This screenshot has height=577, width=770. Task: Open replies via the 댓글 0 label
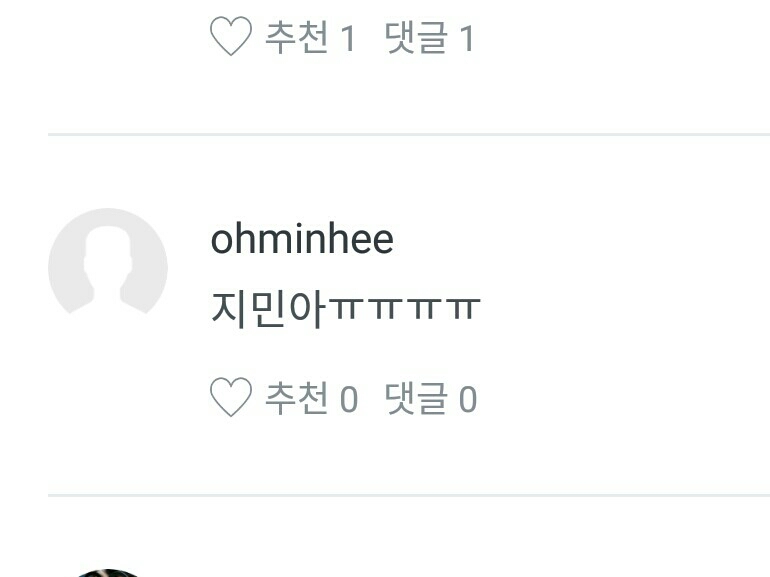[x=431, y=398]
